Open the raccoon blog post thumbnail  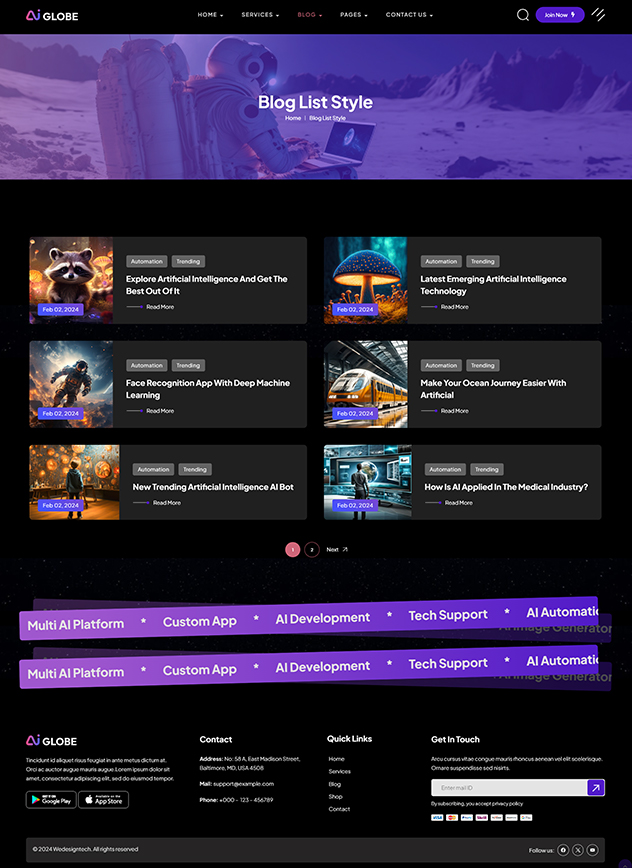[x=71, y=279]
